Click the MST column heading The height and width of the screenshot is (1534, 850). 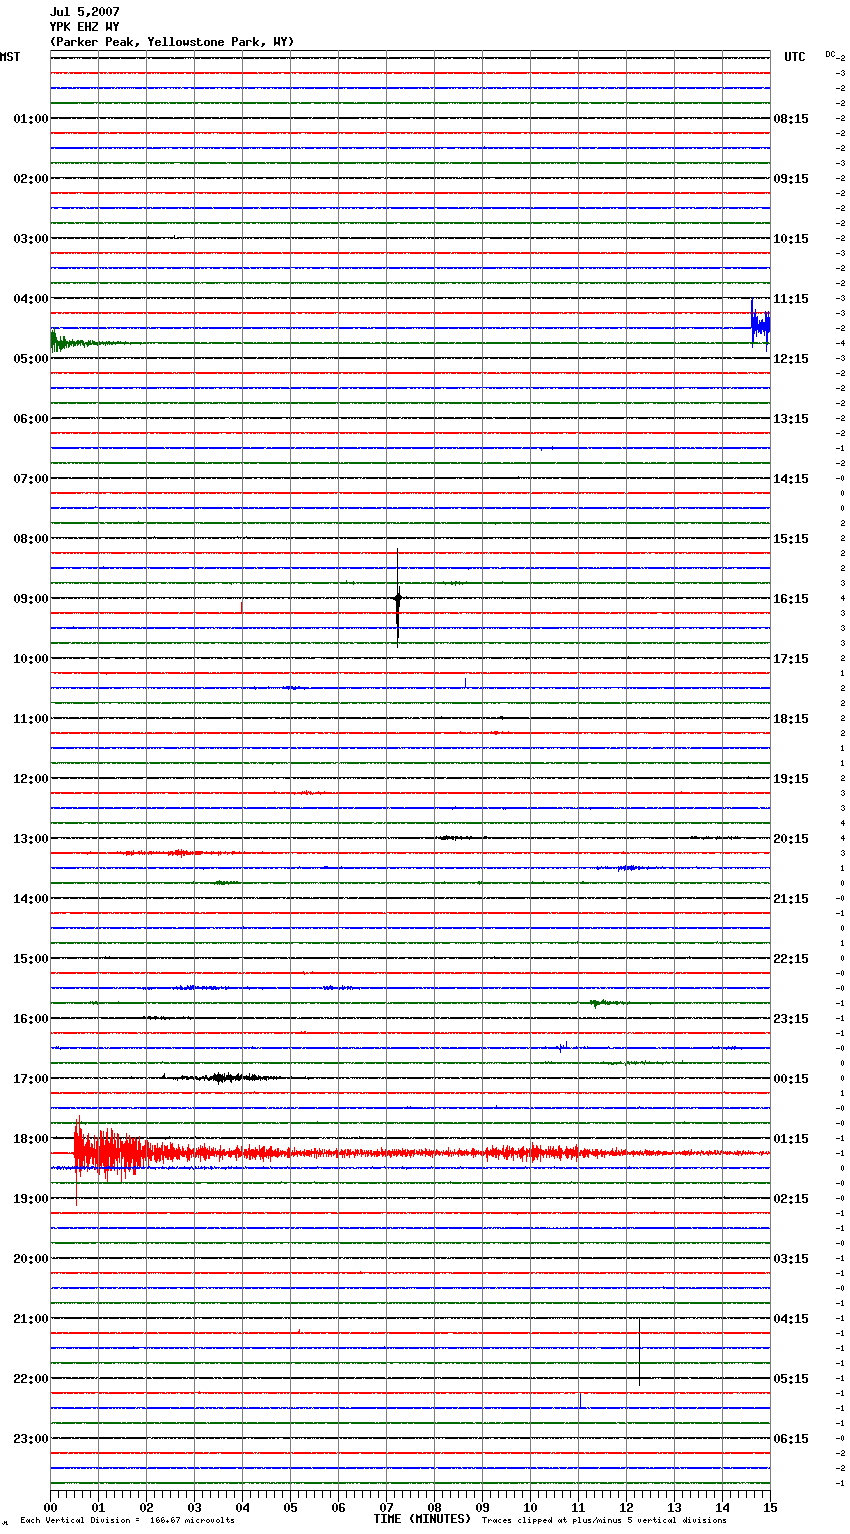point(10,57)
